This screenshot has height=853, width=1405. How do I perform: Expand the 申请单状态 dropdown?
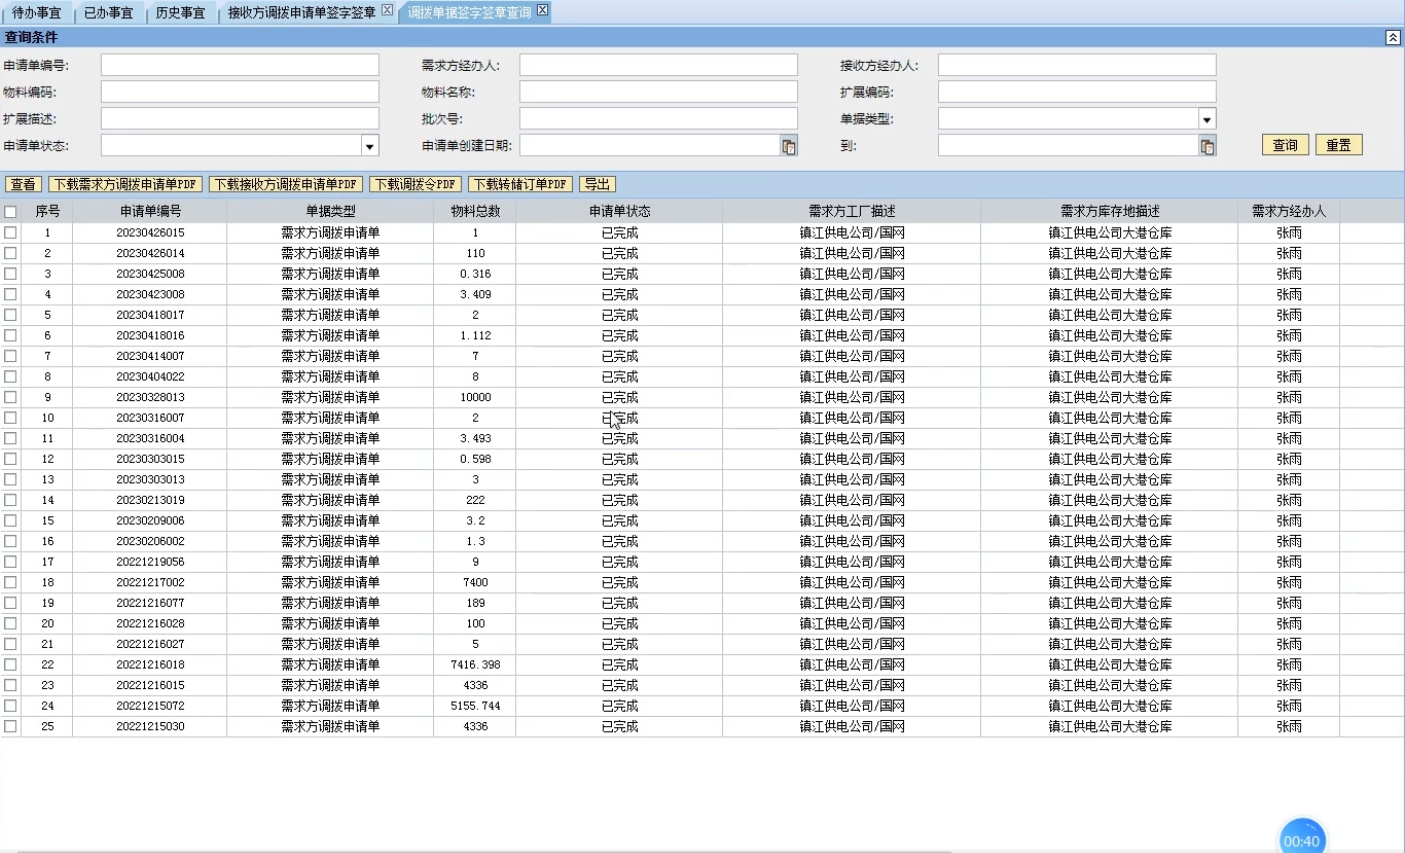tap(369, 146)
